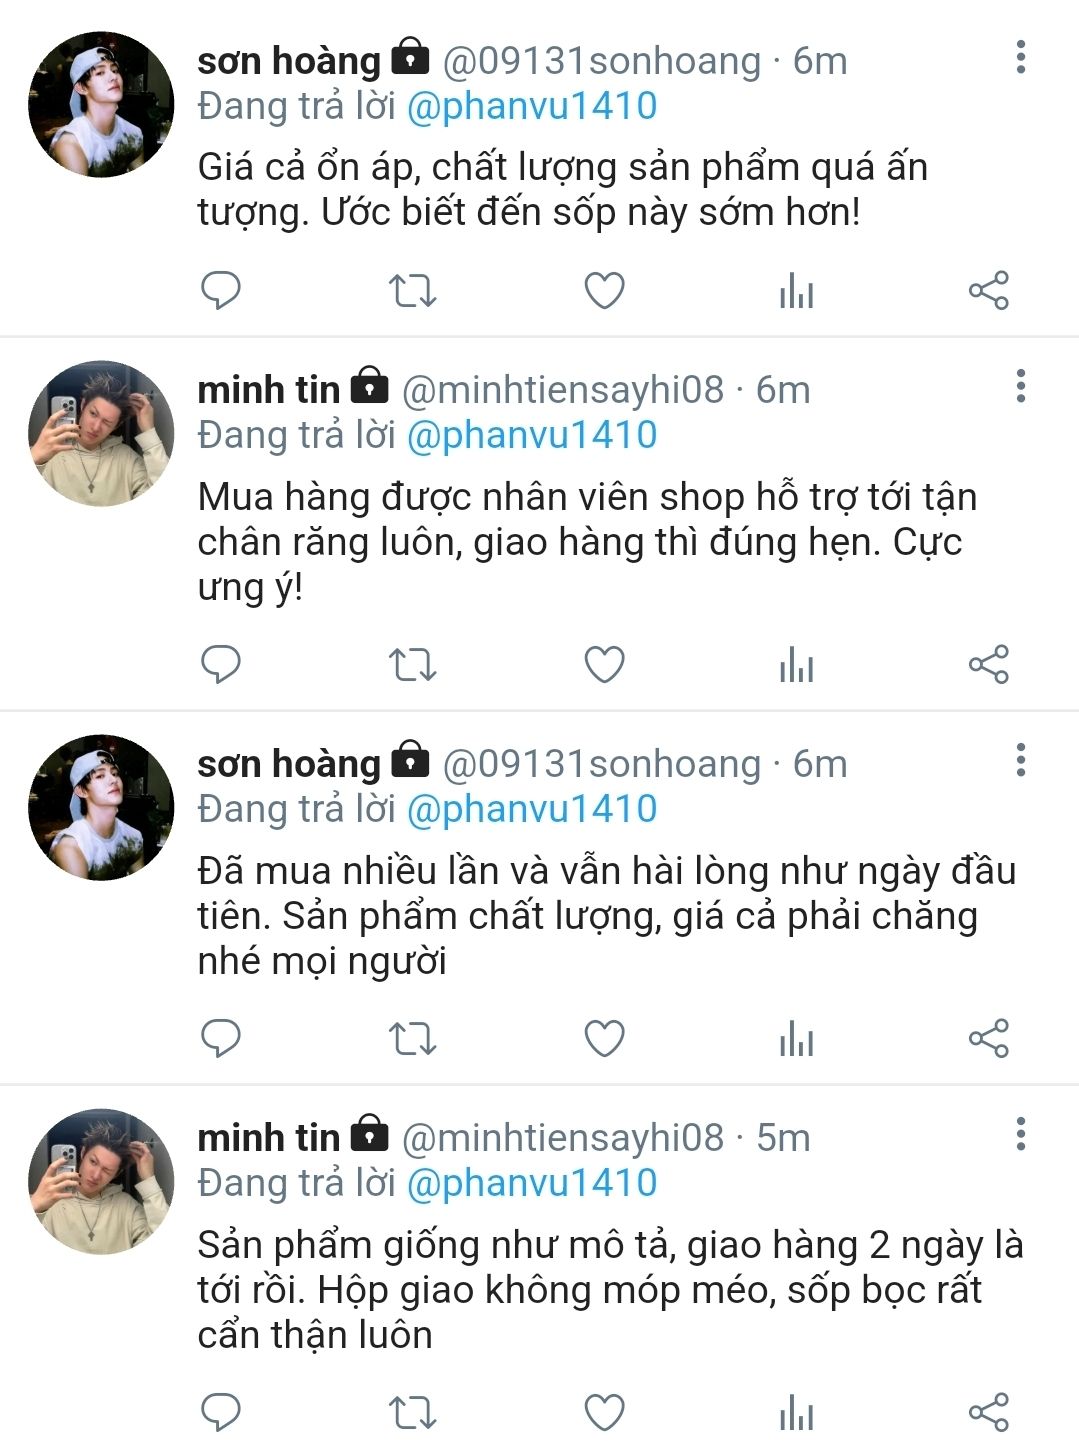This screenshot has width=1079, height=1453.
Task: Open the @minhtiensayhi08 handle posted 5m ago
Action: tap(562, 1138)
